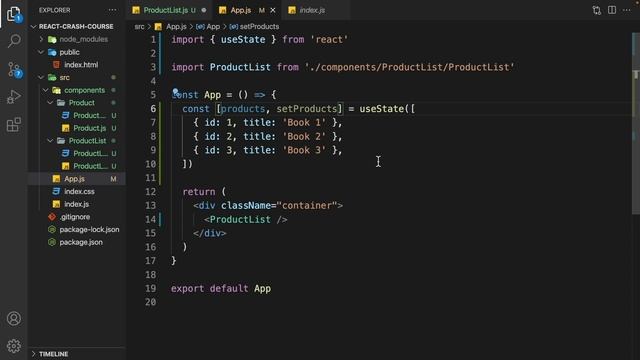This screenshot has height=360, width=640.
Task: Open the Run and Debug view icon
Action: (x=14, y=97)
